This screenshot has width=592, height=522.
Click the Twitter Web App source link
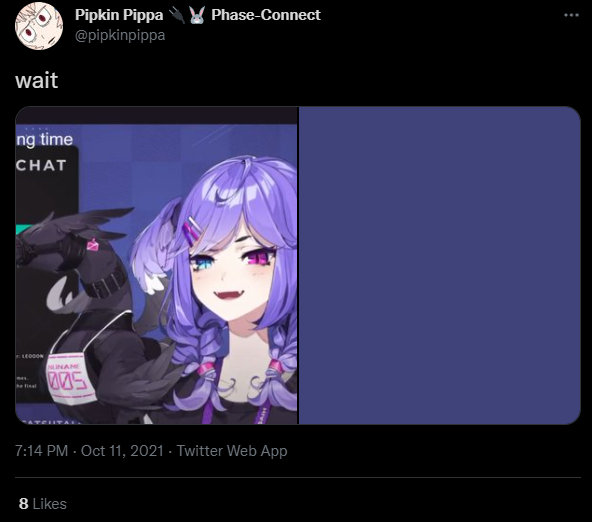232,451
